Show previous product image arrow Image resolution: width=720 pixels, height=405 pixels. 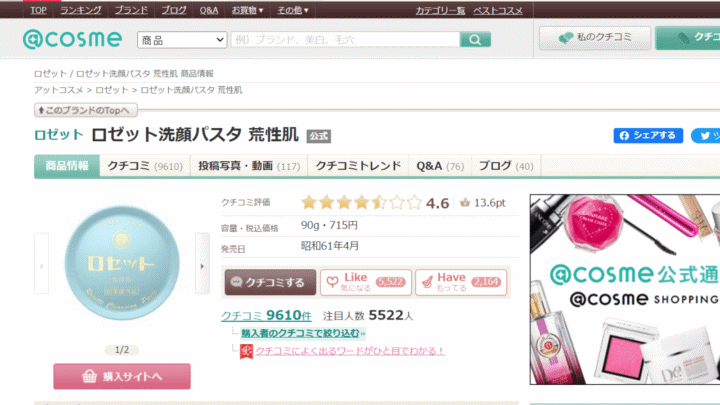coord(41,263)
